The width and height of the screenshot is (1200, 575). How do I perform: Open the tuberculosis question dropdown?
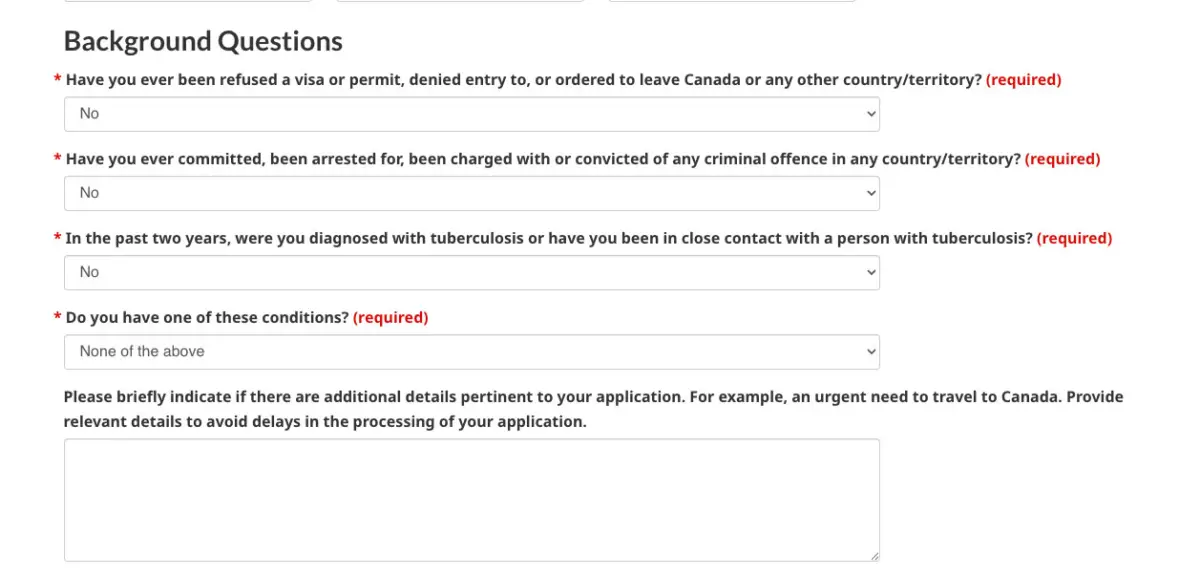[472, 272]
